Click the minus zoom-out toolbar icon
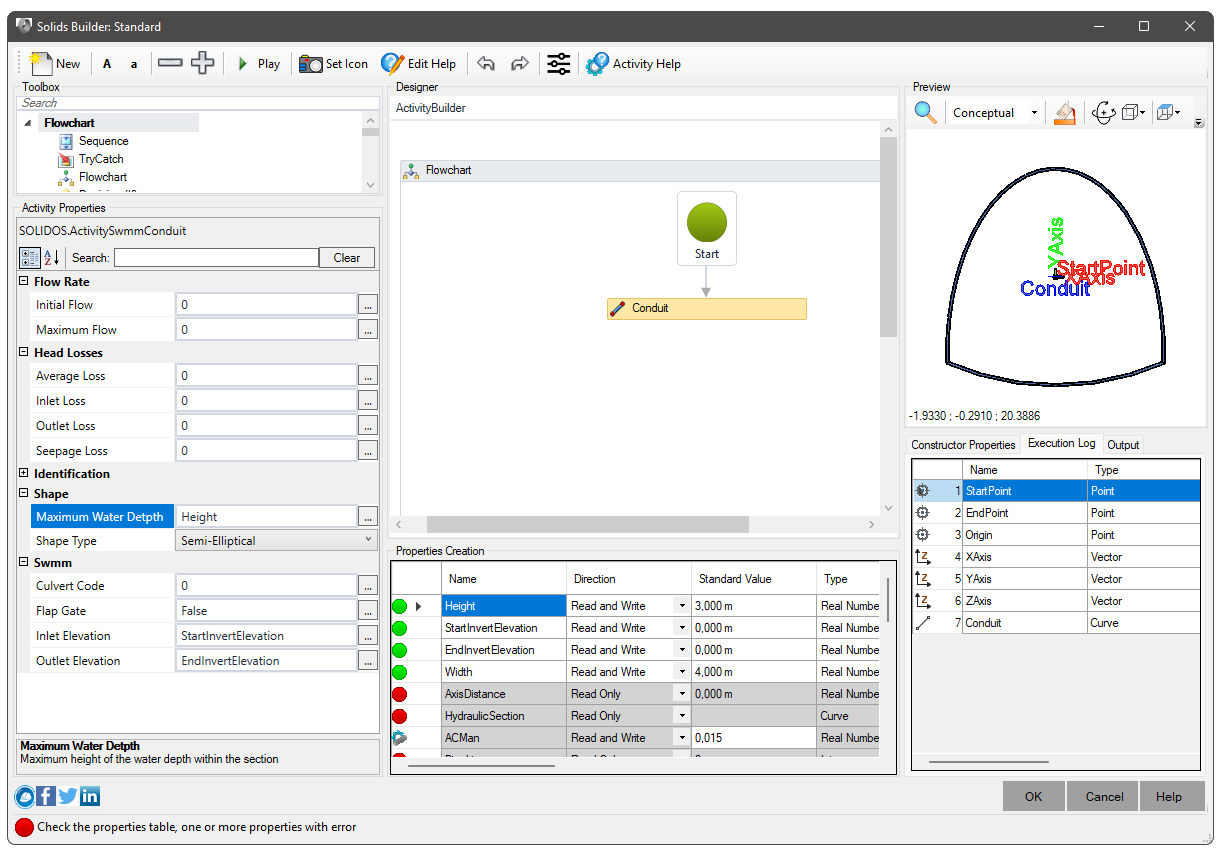 coord(170,63)
